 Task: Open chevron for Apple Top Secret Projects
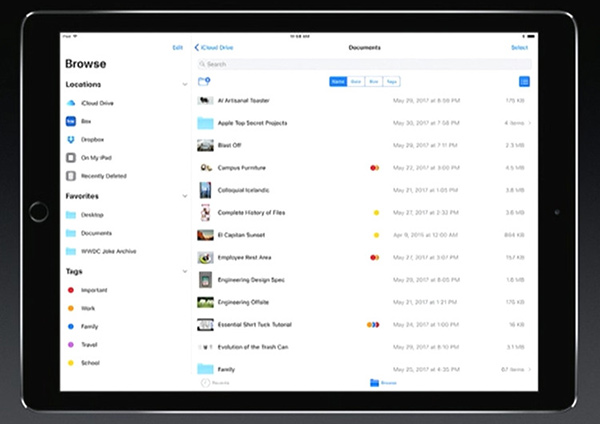click(x=530, y=123)
